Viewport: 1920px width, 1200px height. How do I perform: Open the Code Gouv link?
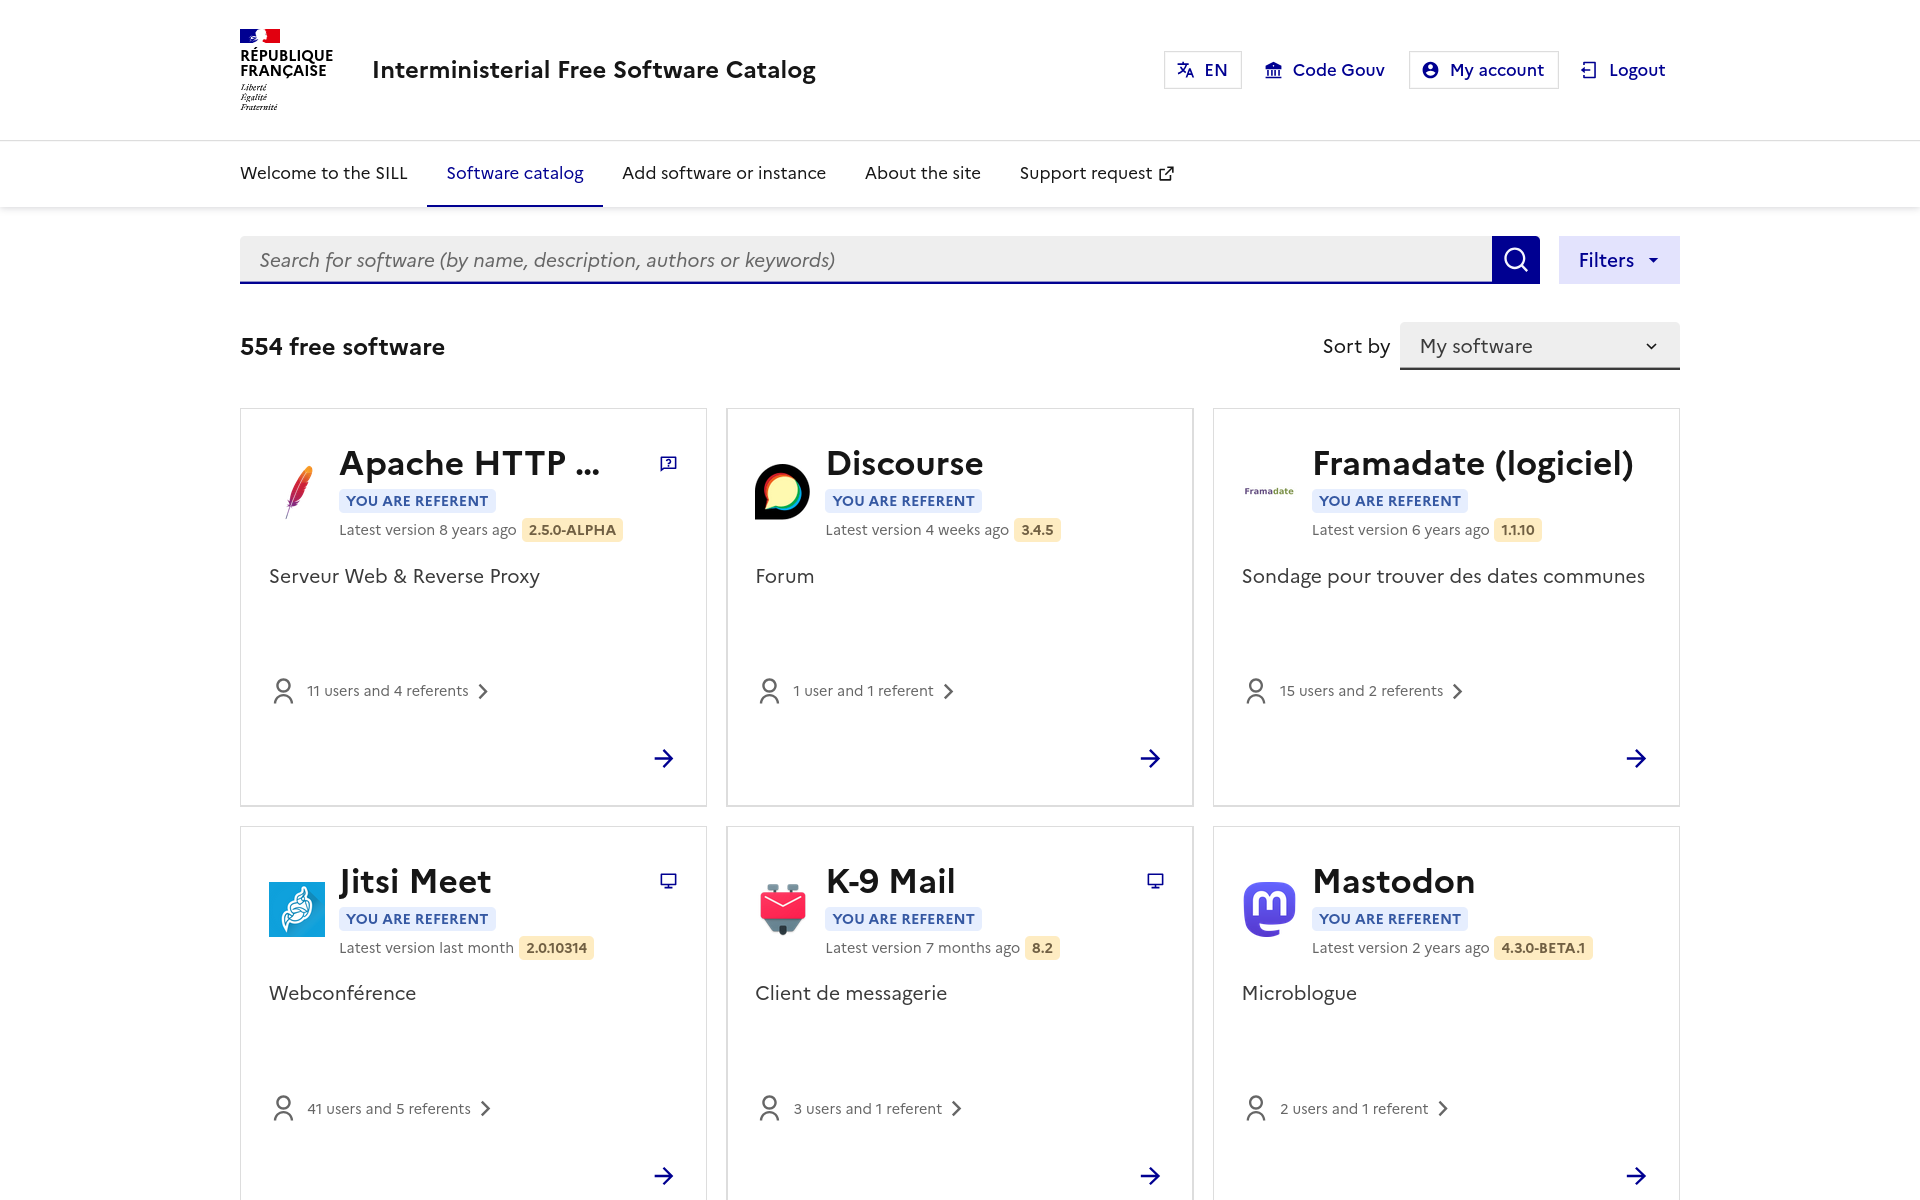(x=1324, y=70)
